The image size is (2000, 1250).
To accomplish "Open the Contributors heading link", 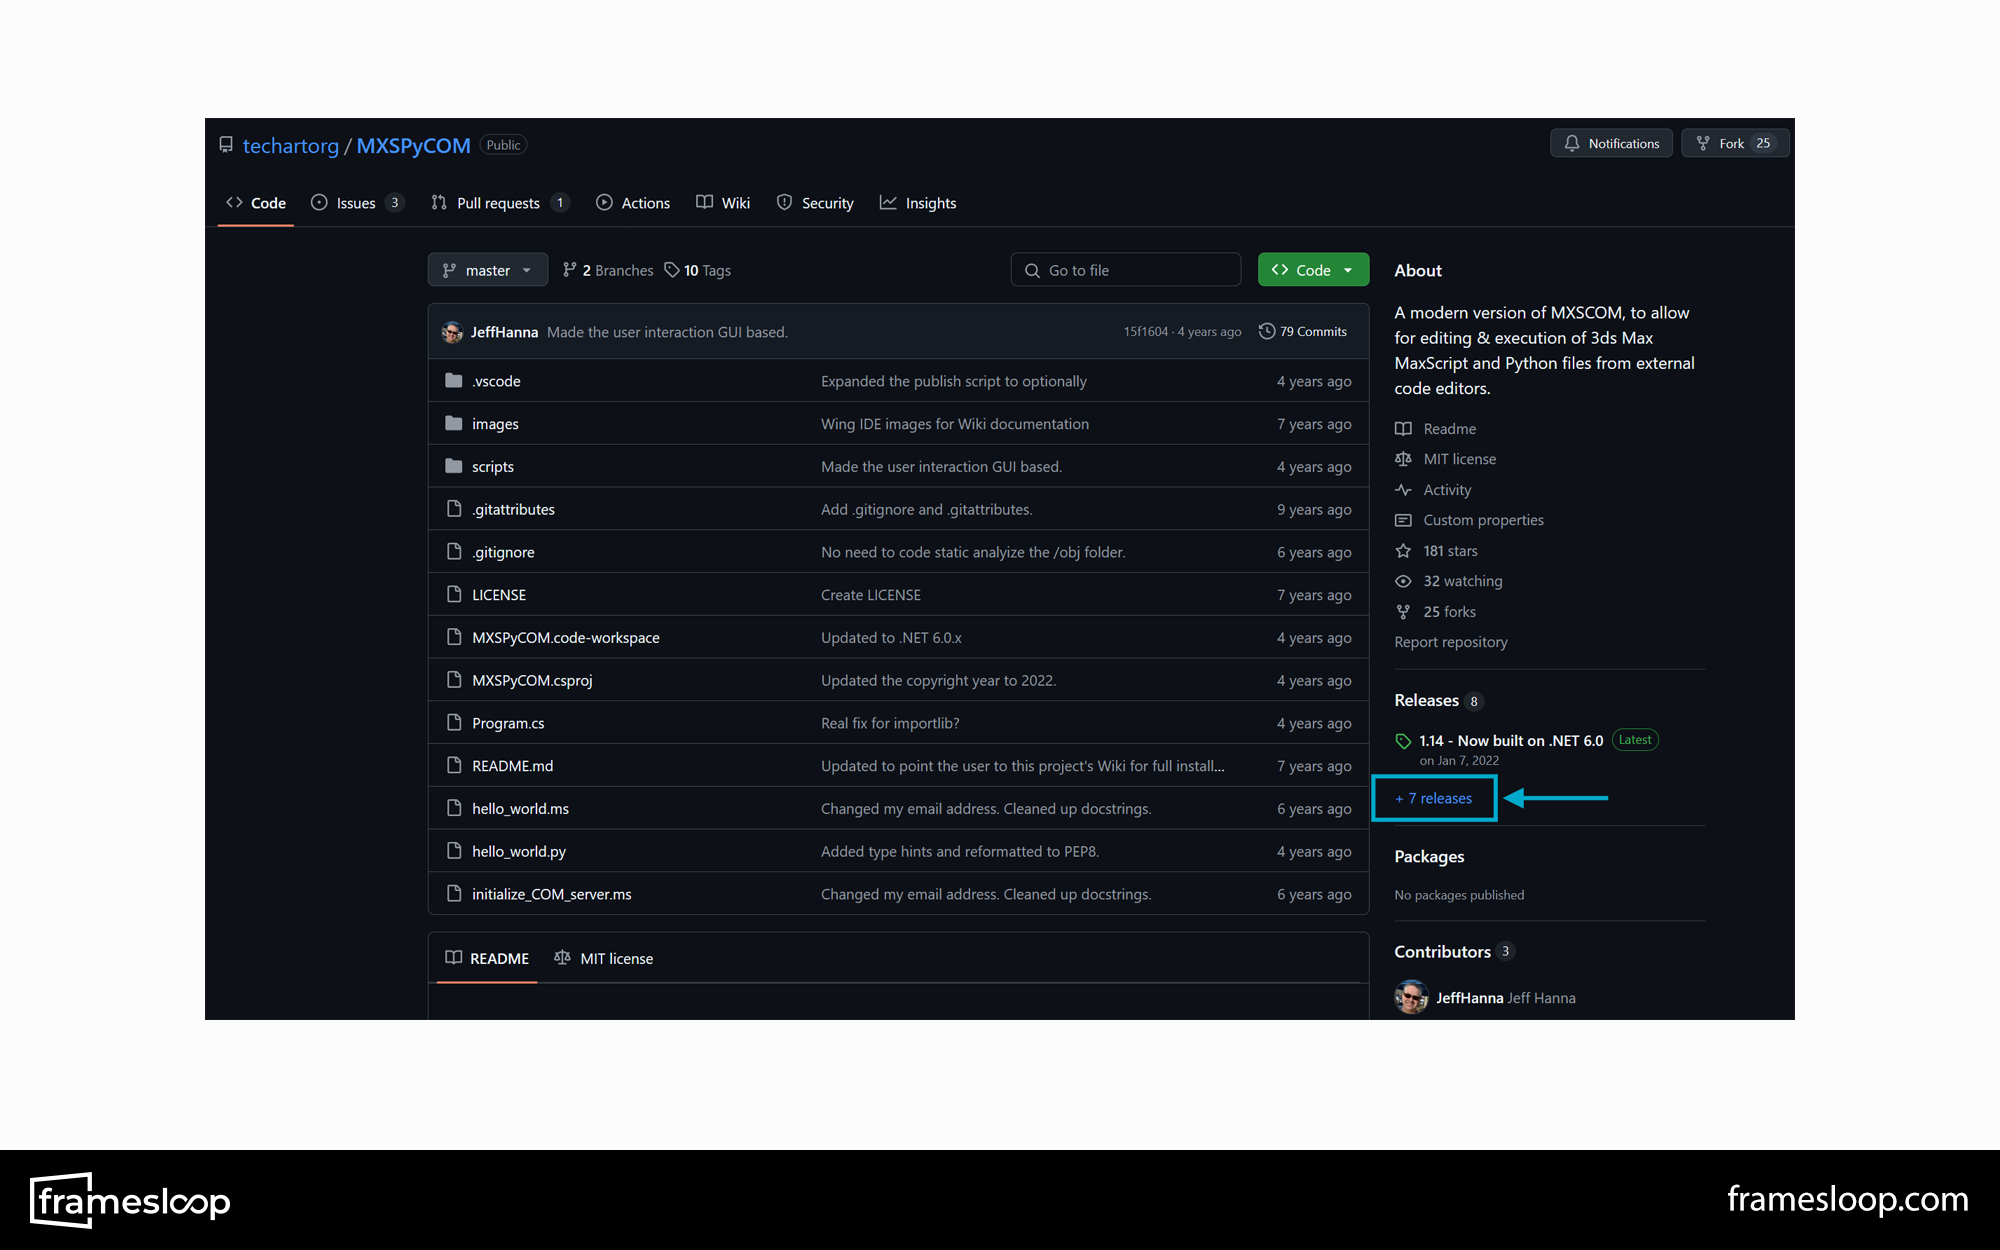I will (1453, 952).
